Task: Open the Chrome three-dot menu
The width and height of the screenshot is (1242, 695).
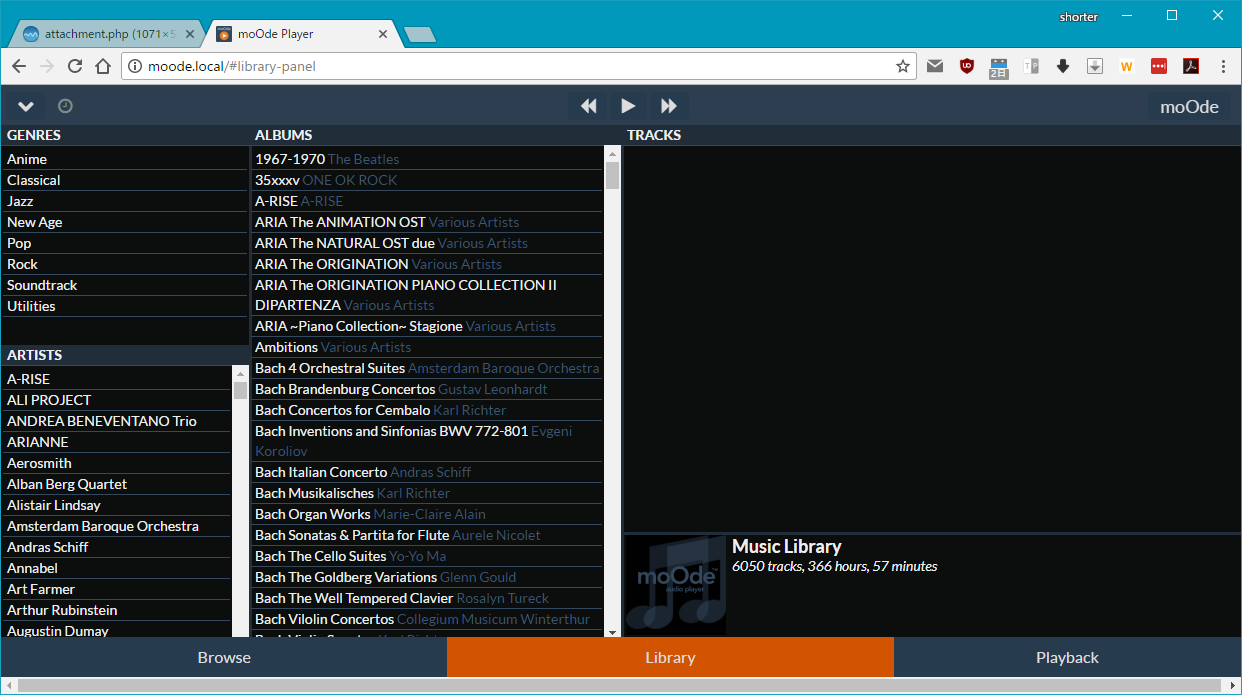Action: point(1224,66)
